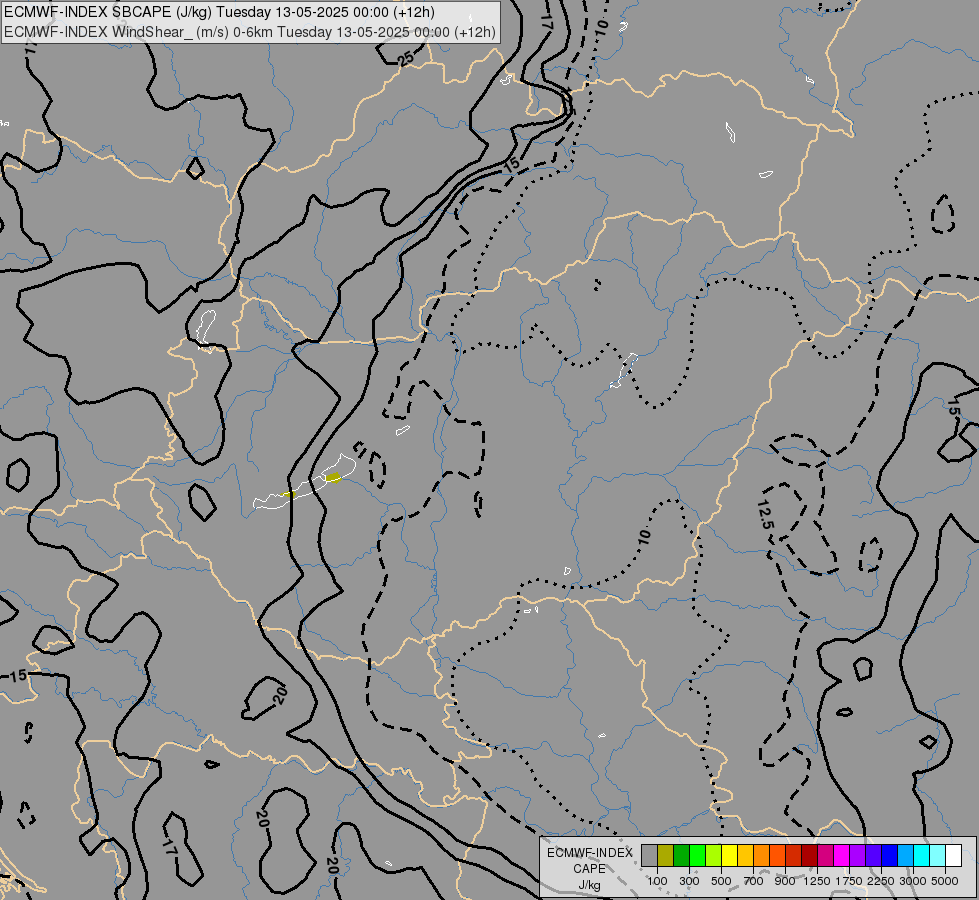
Task: Click the '1250' legend value
Action: point(817,881)
